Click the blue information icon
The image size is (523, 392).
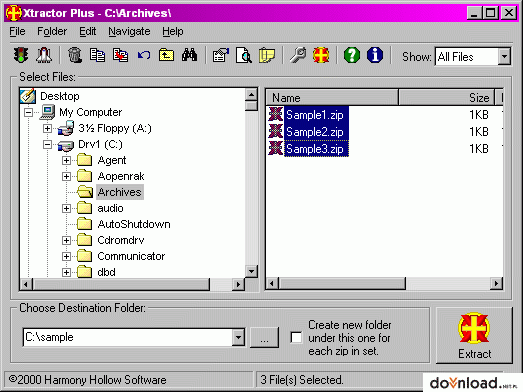375,55
